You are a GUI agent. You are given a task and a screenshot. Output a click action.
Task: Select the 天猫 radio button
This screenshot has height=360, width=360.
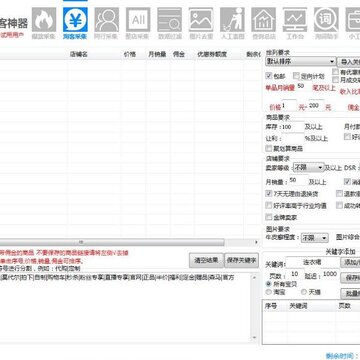click(x=304, y=292)
